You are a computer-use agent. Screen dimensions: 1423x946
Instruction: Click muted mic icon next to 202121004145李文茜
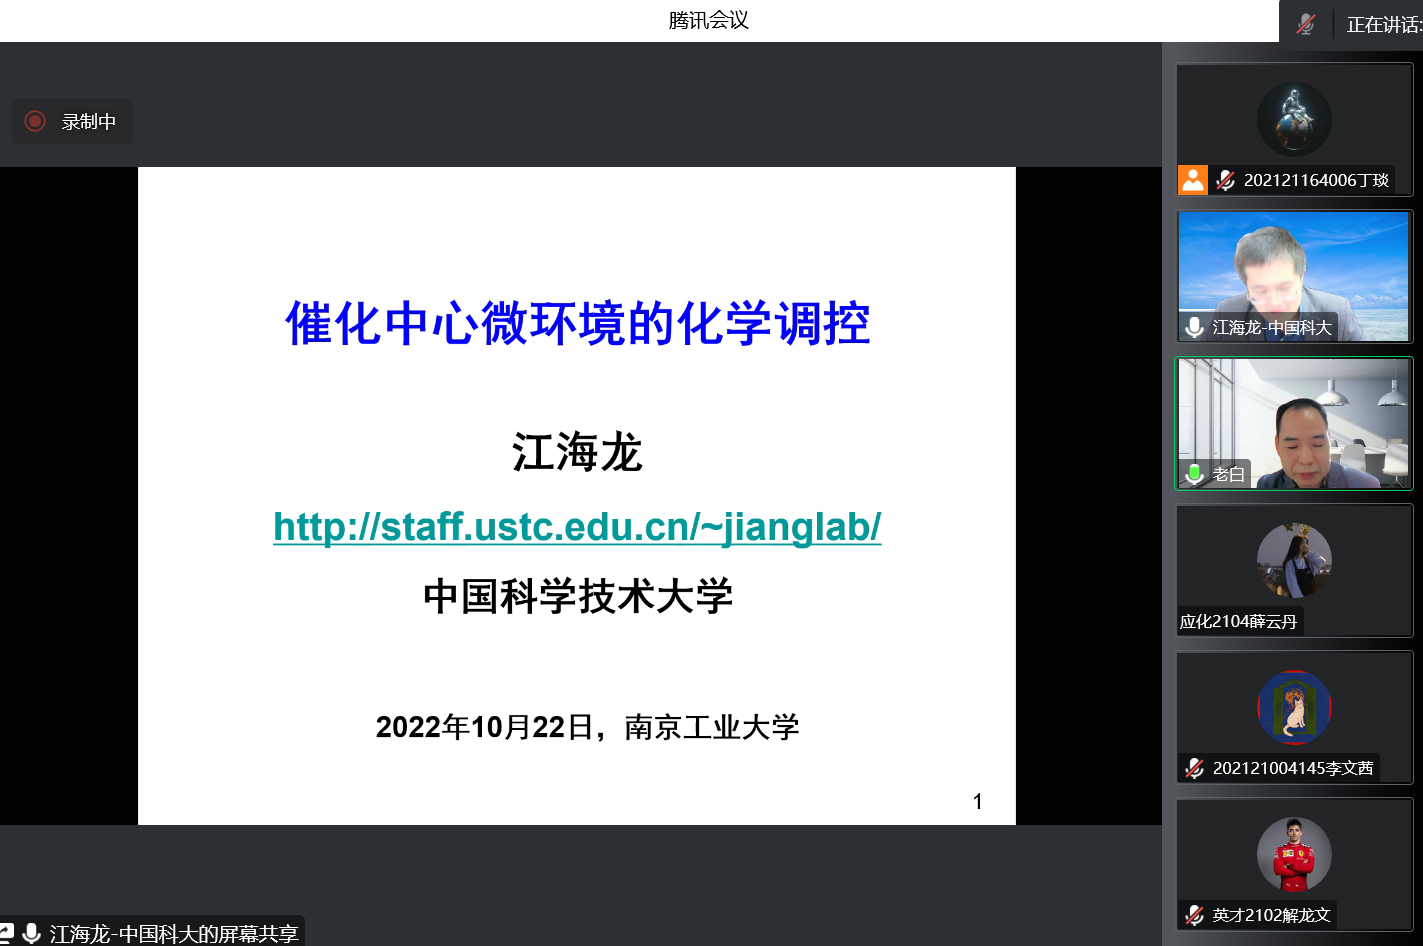[1194, 768]
